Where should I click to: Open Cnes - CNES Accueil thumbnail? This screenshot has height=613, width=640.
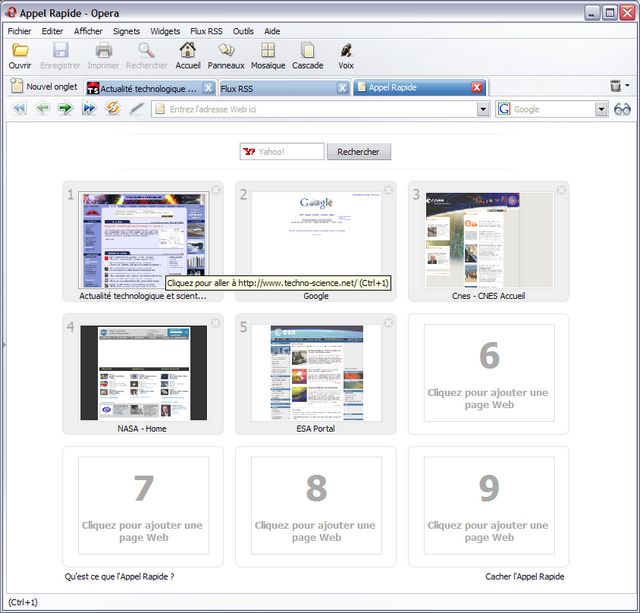coord(489,240)
